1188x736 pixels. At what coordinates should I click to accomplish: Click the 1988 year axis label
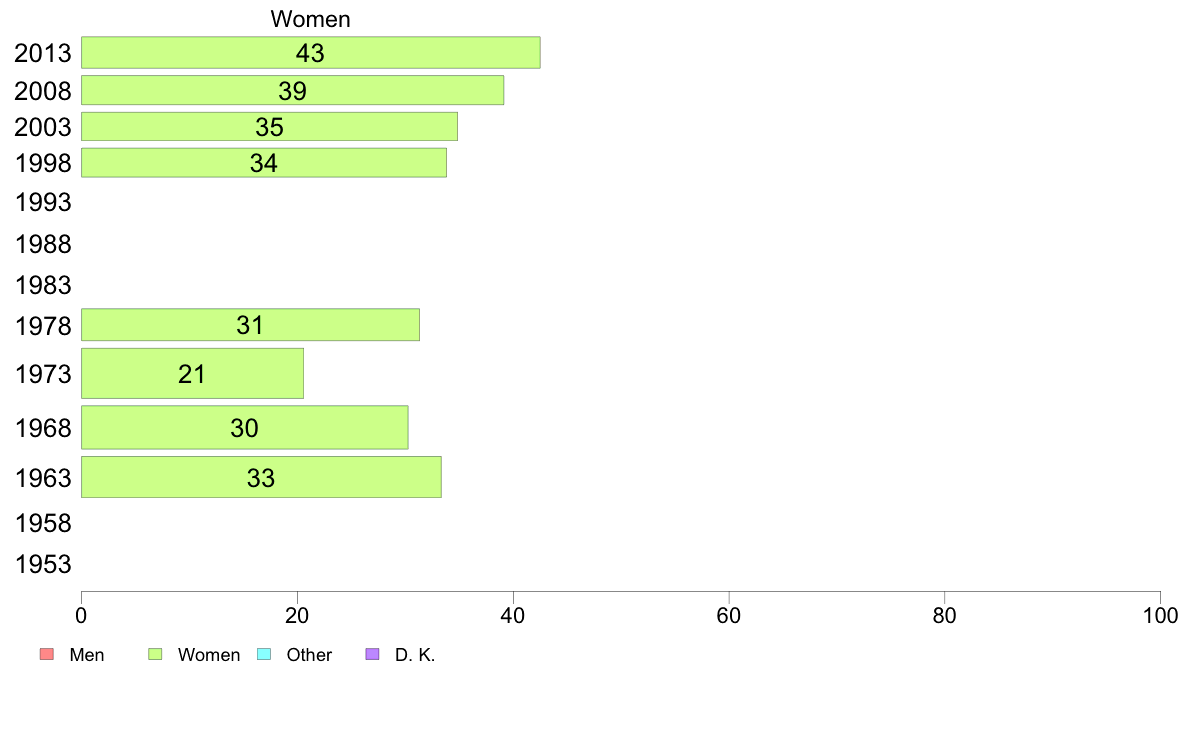(43, 244)
